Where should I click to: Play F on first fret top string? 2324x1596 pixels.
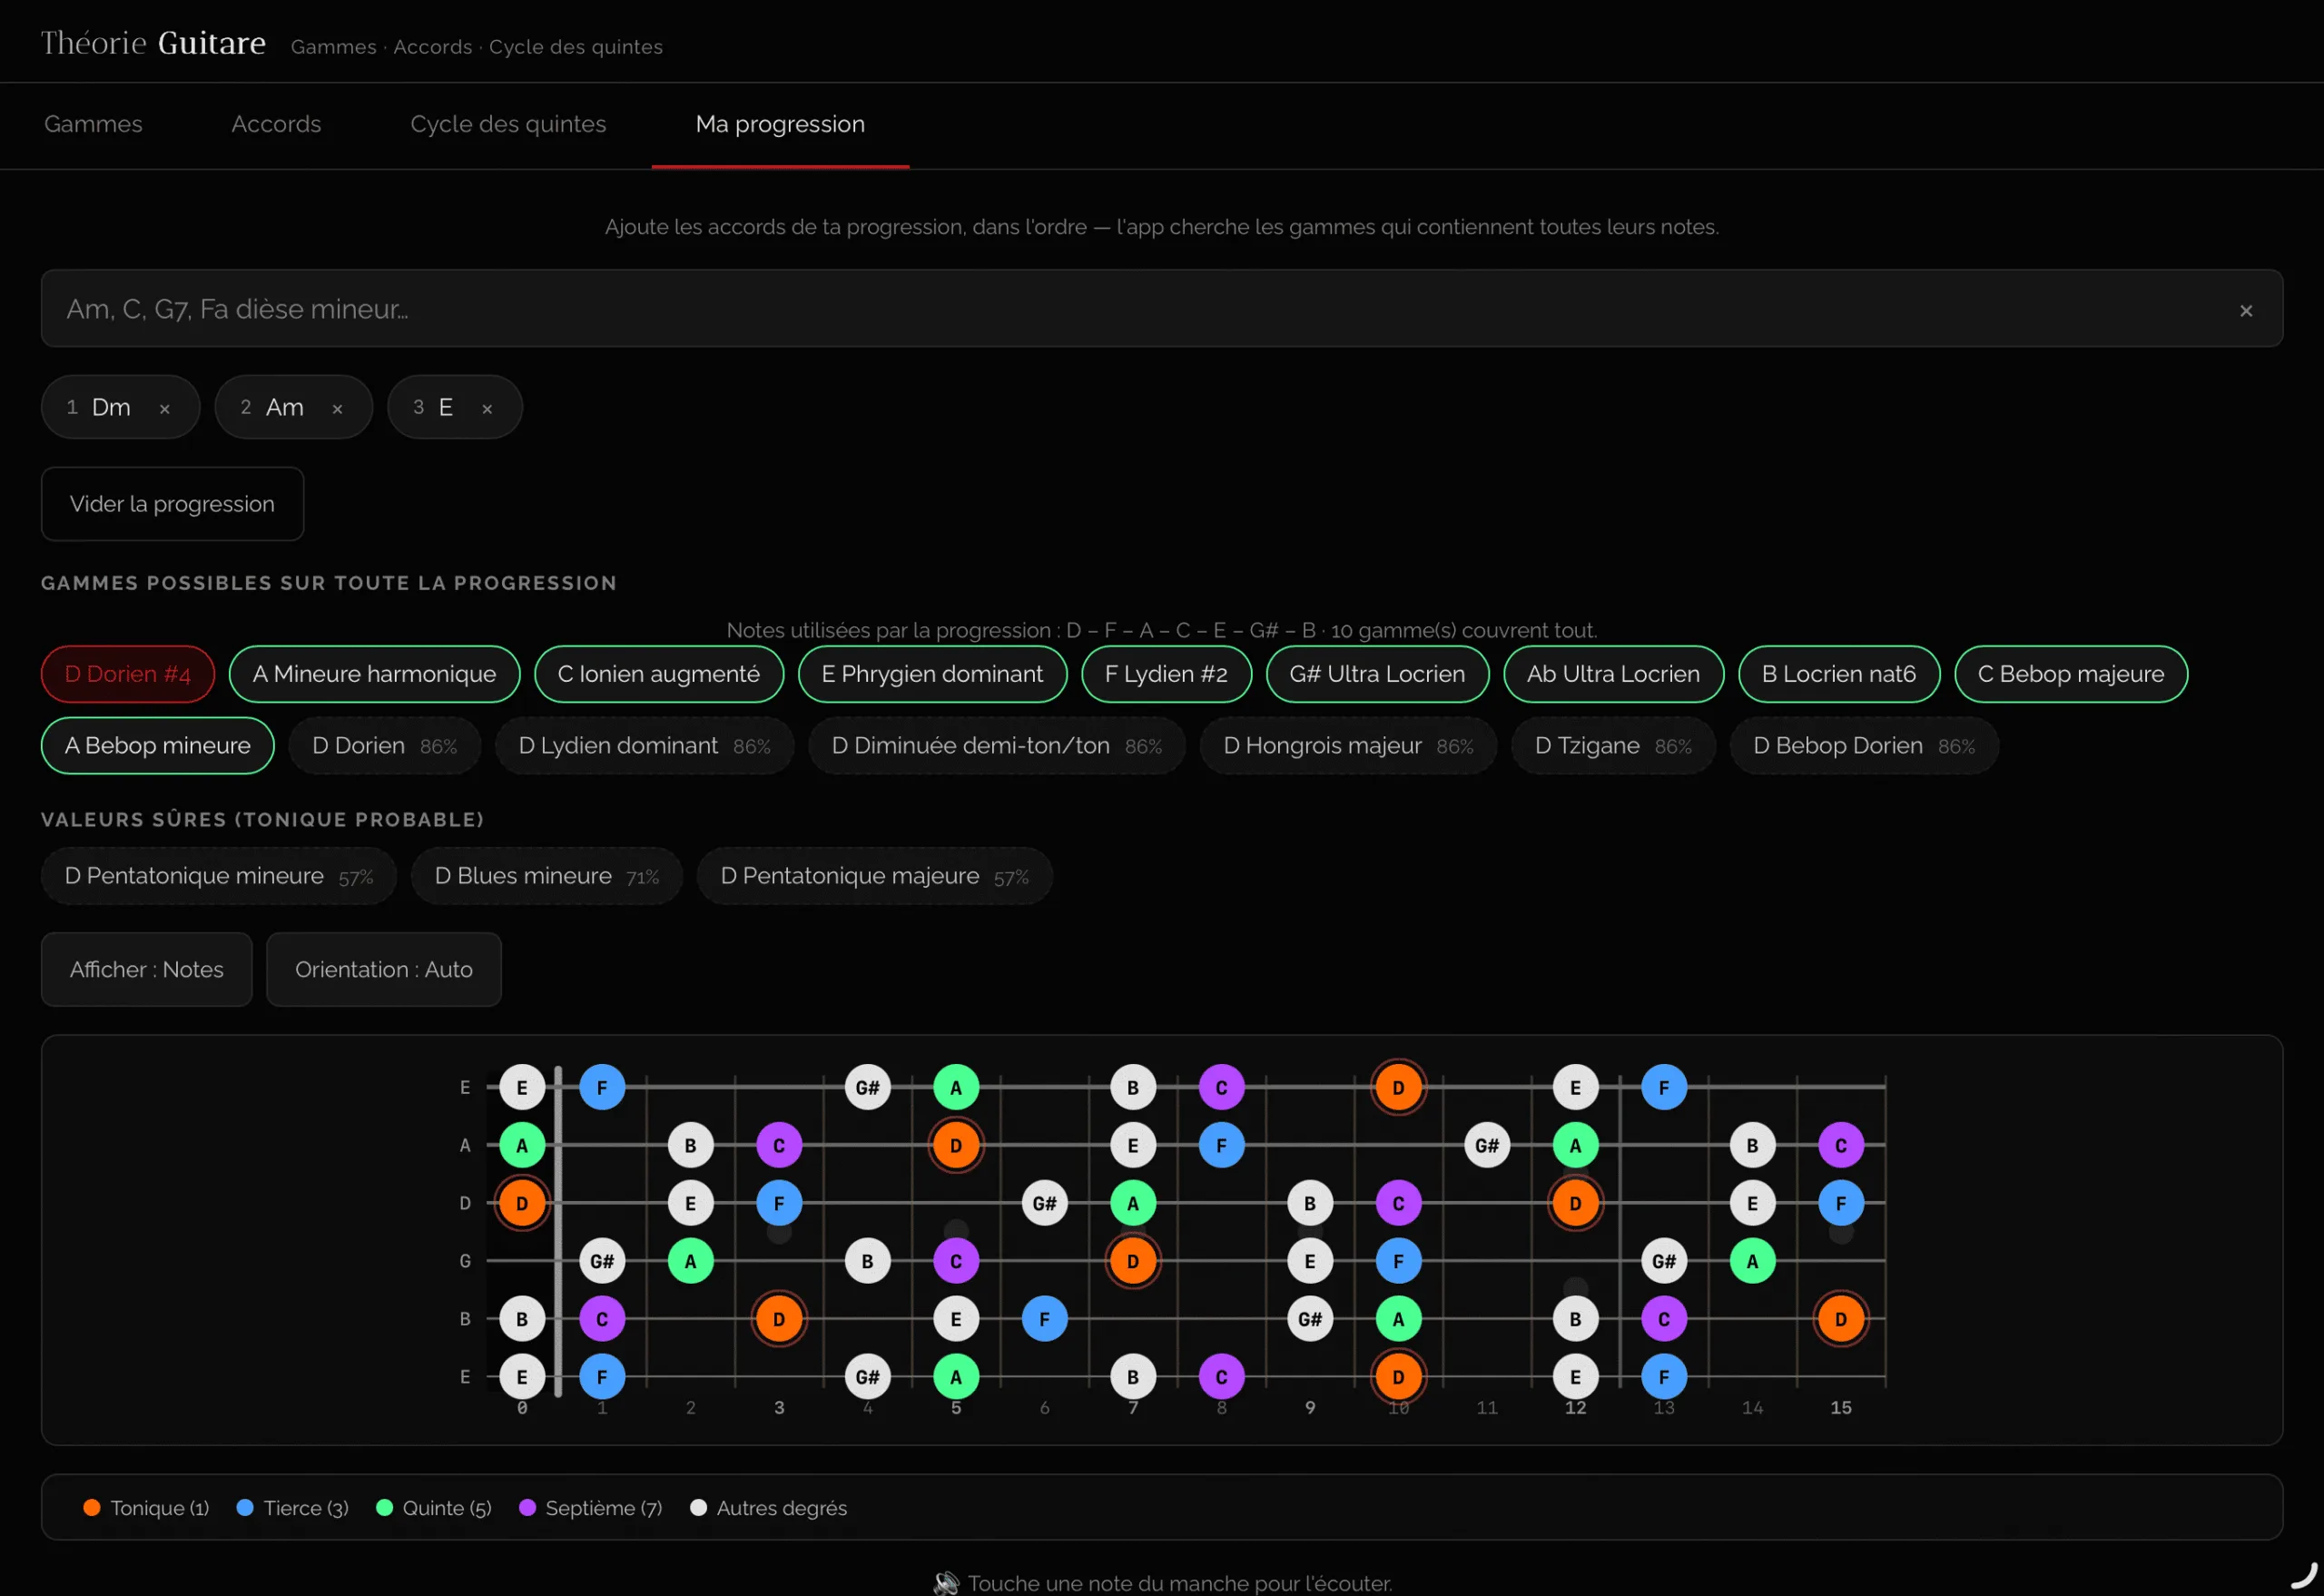pyautogui.click(x=602, y=1087)
